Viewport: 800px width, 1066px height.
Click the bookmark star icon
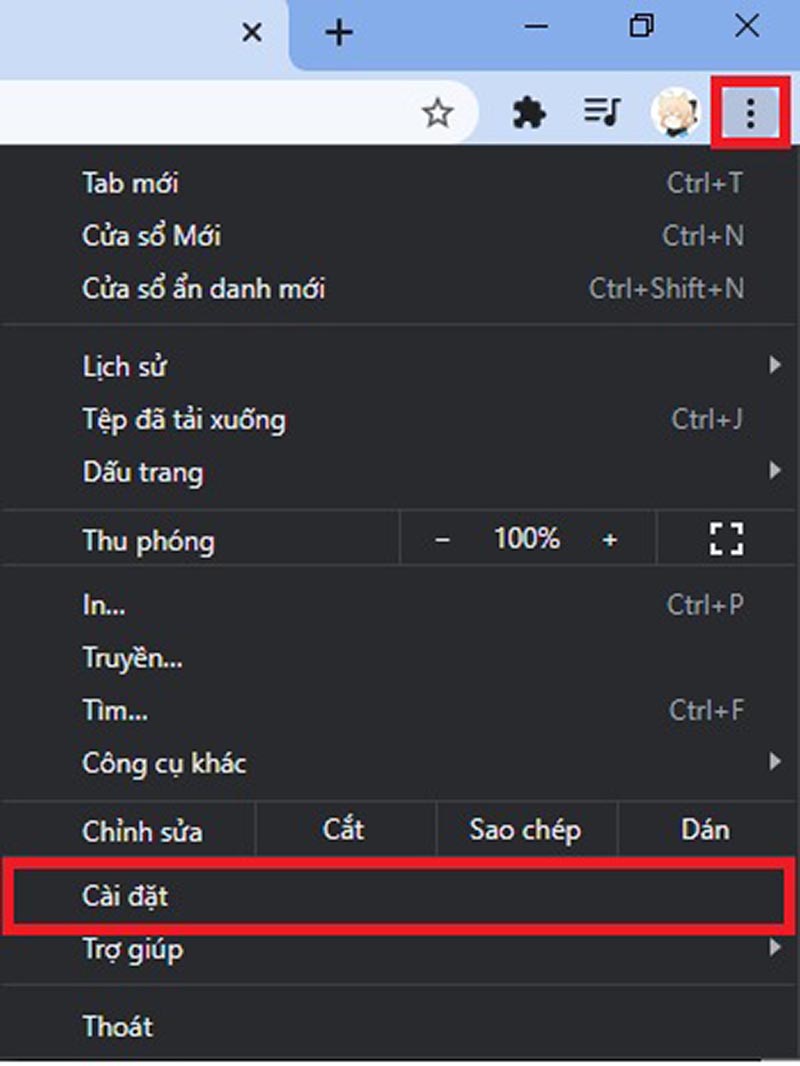pyautogui.click(x=438, y=113)
